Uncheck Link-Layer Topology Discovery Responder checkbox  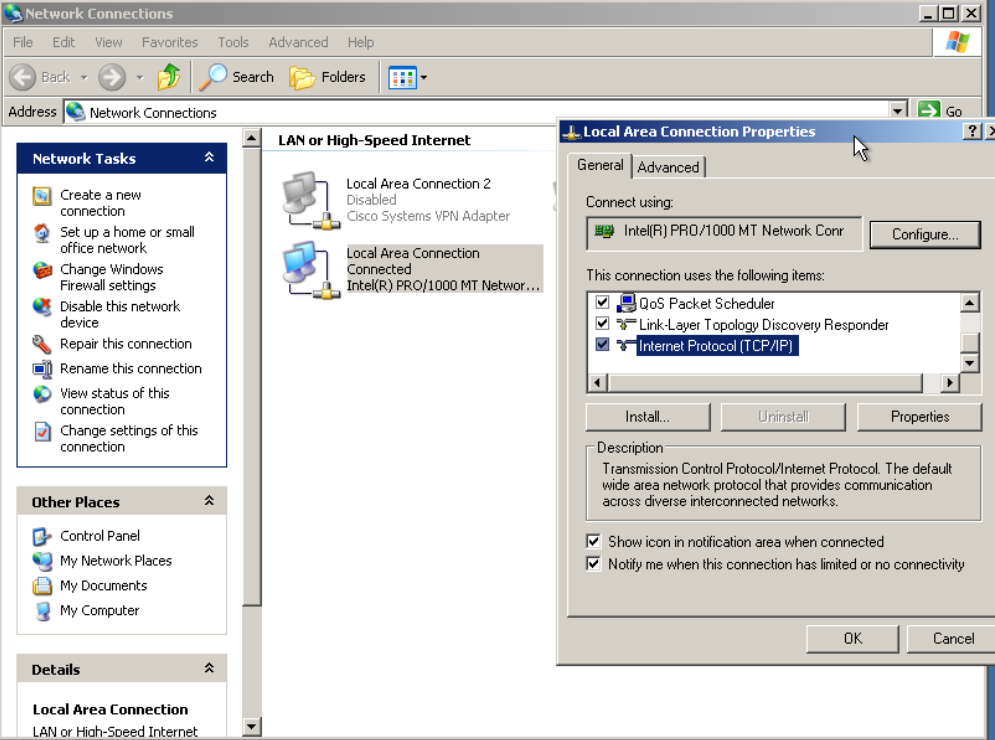coord(602,324)
